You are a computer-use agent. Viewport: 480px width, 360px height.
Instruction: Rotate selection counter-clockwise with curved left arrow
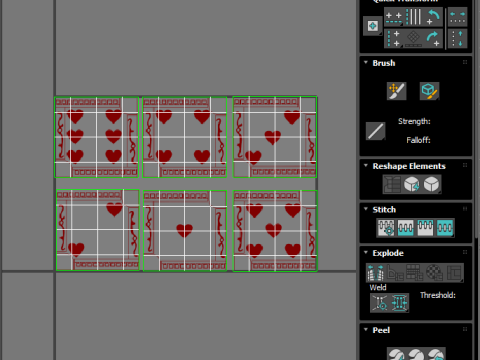(x=433, y=17)
